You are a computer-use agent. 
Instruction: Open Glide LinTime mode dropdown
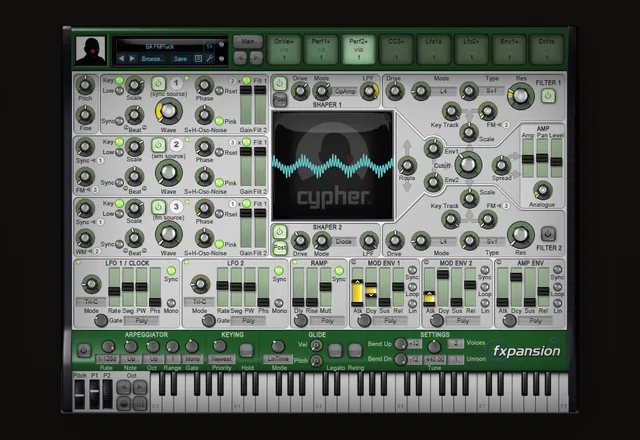(278, 359)
